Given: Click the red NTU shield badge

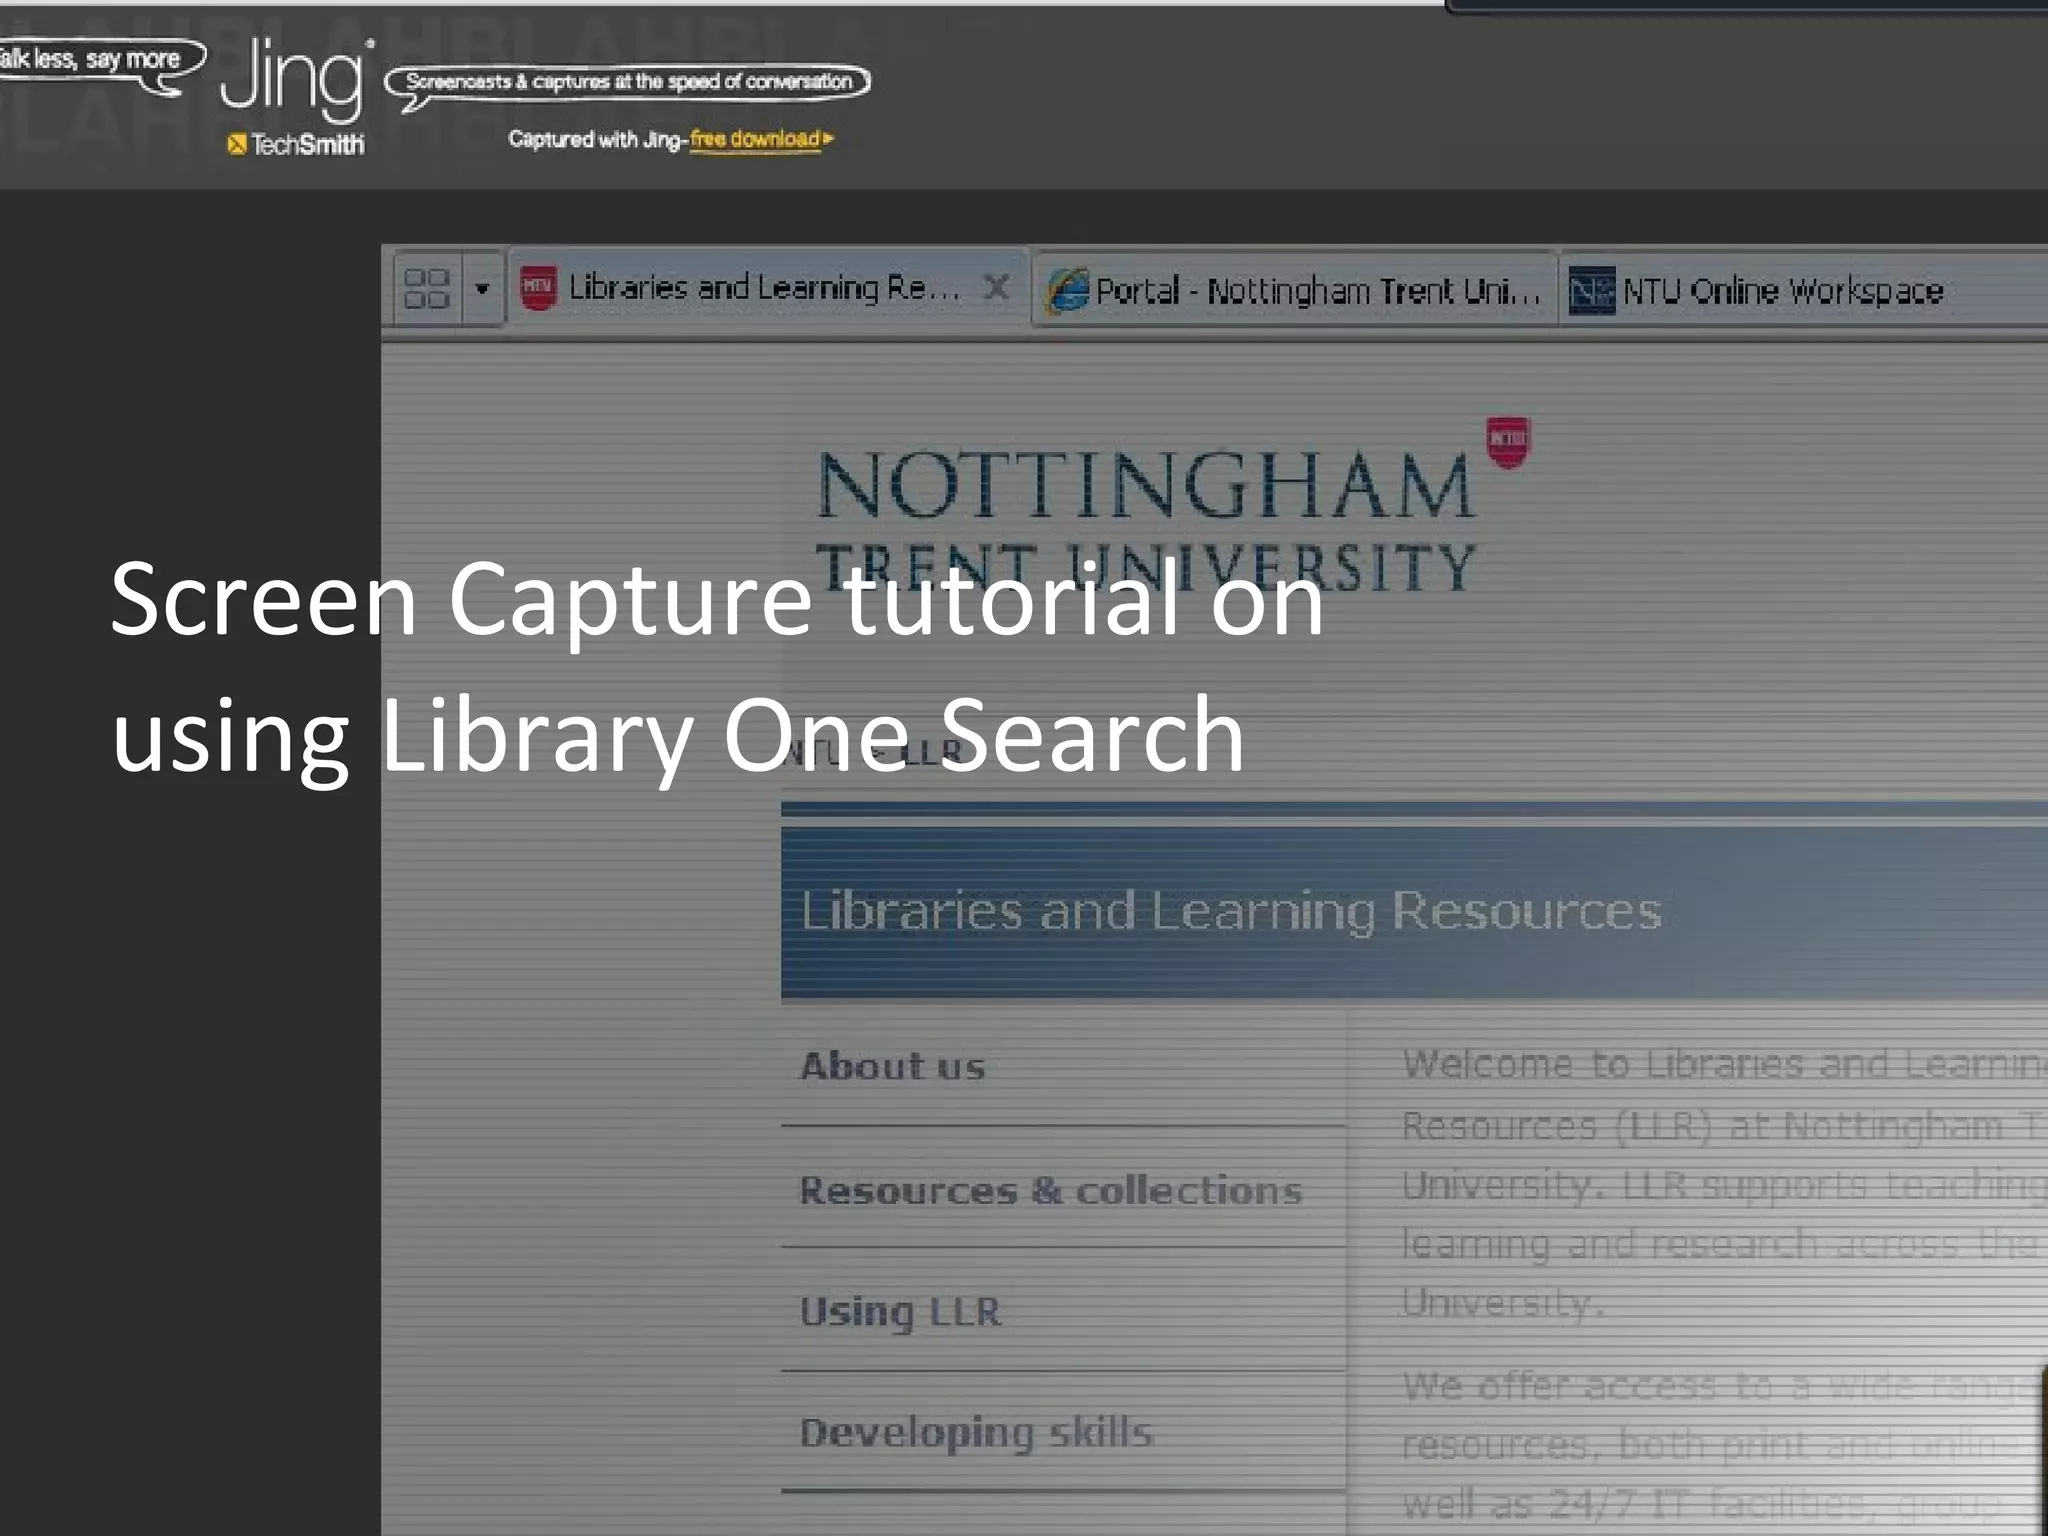Looking at the screenshot, I should [x=1508, y=441].
